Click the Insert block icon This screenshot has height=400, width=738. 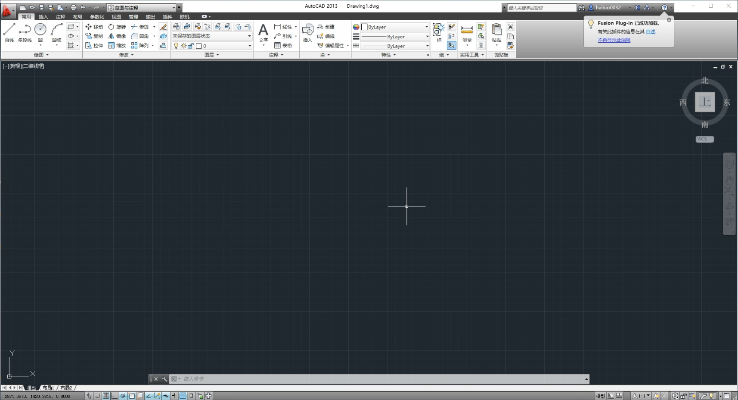point(308,31)
